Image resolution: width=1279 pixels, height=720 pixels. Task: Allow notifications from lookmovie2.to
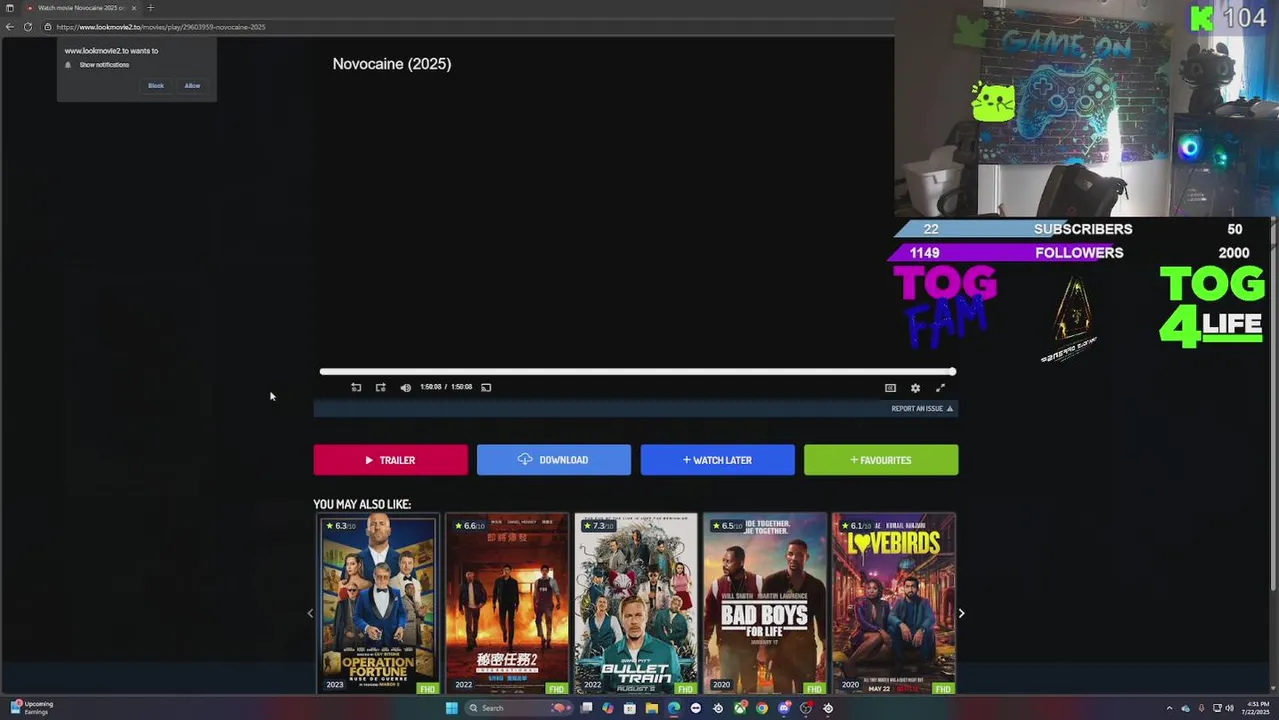pyautogui.click(x=192, y=85)
